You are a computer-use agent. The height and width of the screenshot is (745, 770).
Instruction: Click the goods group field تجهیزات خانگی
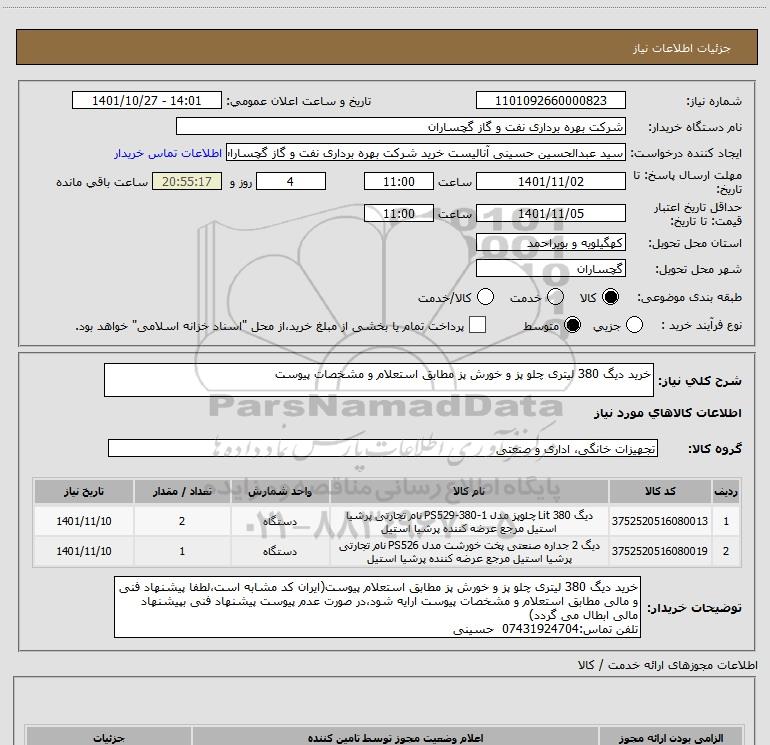383,448
